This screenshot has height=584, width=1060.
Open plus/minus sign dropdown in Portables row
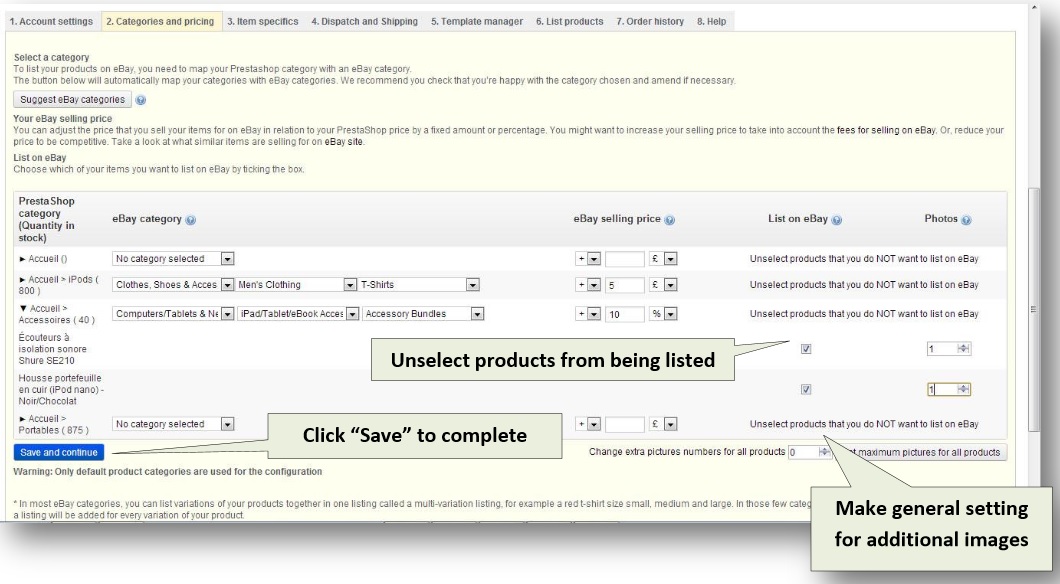click(x=587, y=424)
